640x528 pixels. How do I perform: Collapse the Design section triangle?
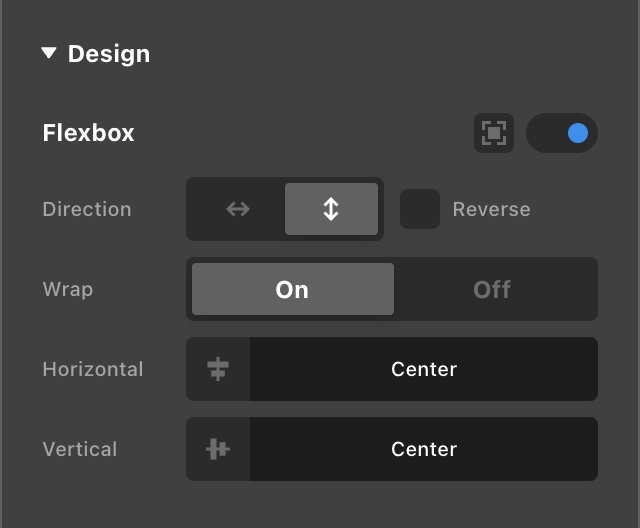coord(49,54)
